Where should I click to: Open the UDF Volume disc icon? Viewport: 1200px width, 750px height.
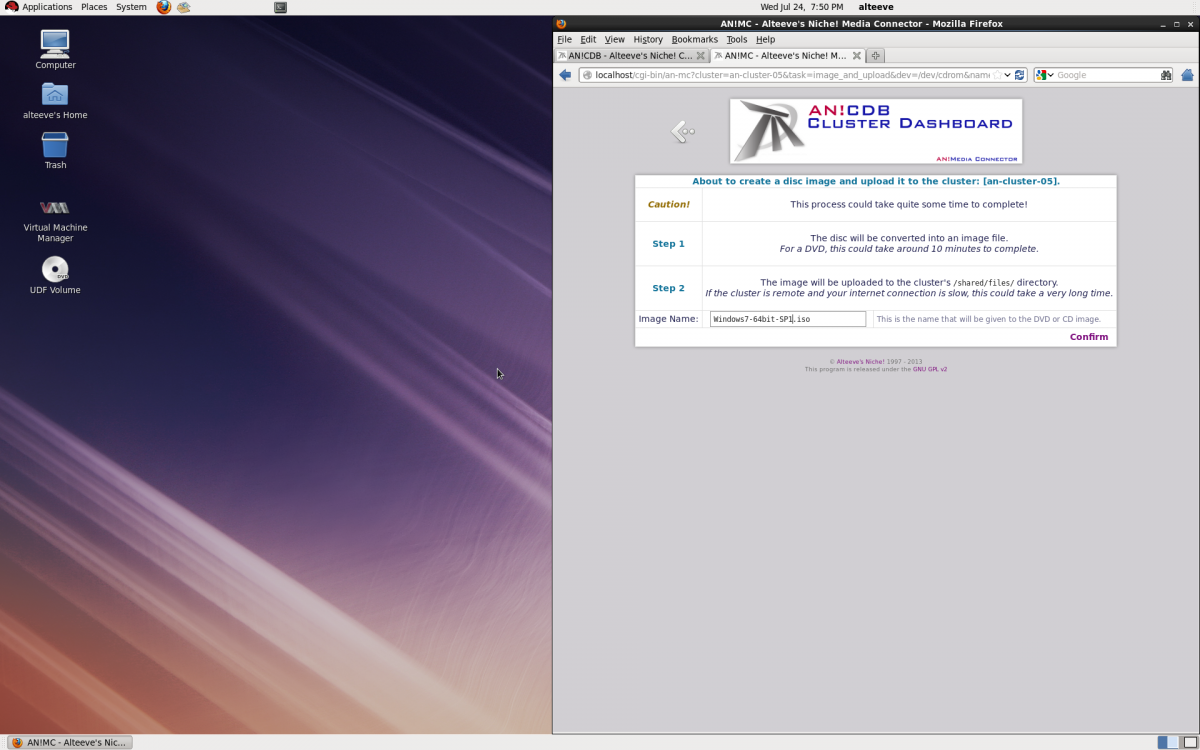tap(55, 270)
